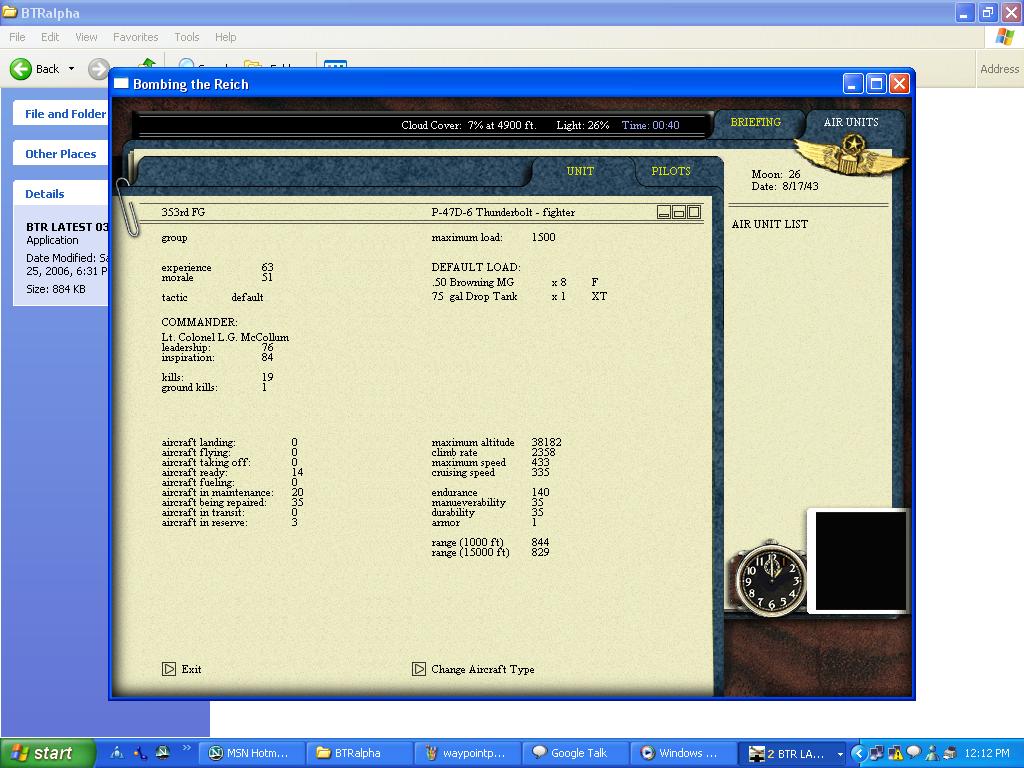
Task: Expand hidden system tray icons chevron
Action: click(x=858, y=754)
